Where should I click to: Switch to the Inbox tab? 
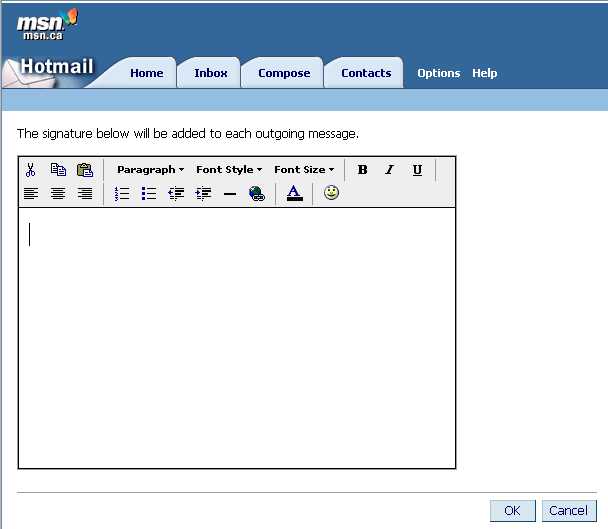tap(211, 73)
